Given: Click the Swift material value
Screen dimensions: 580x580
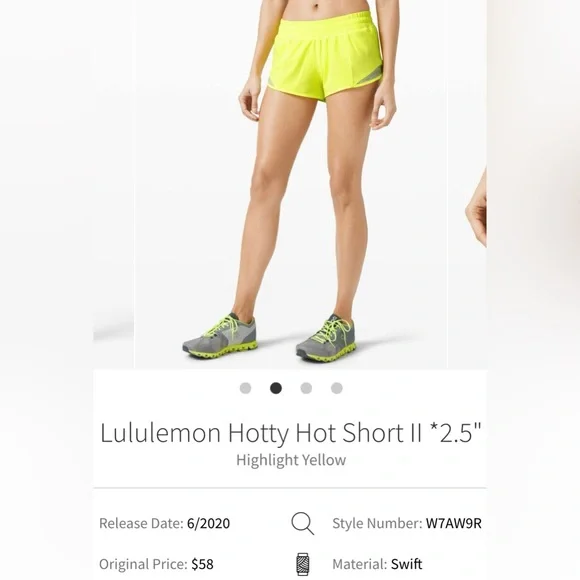Looking at the screenshot, I should pos(407,564).
